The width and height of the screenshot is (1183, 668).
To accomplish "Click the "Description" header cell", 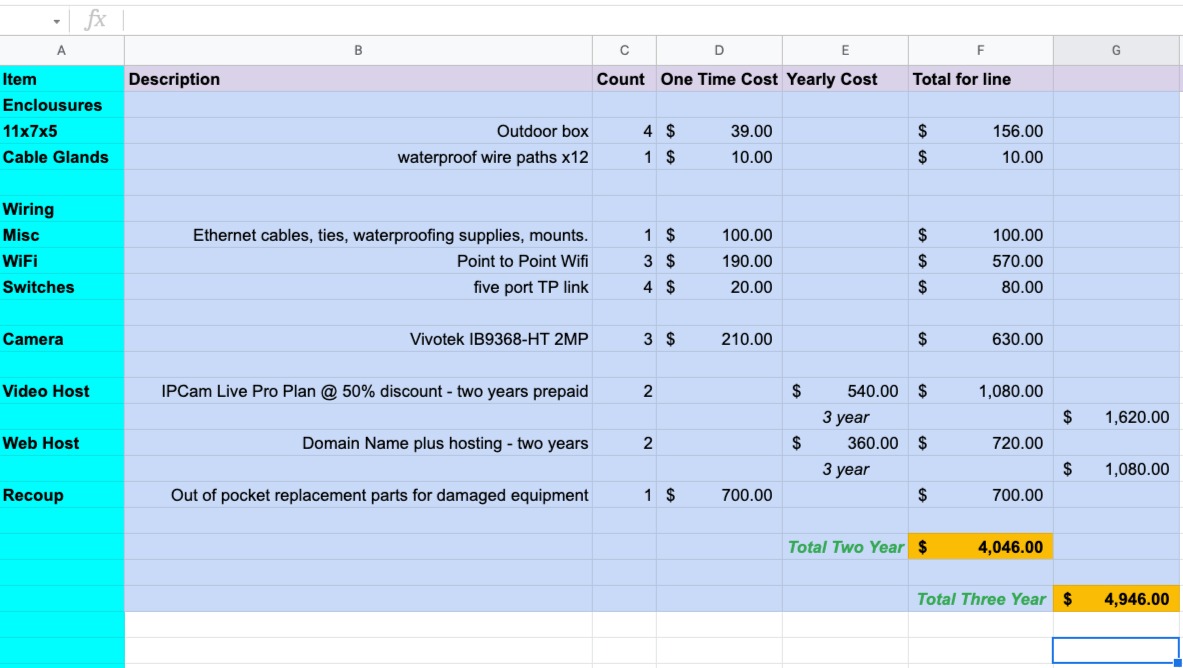I will [358, 79].
